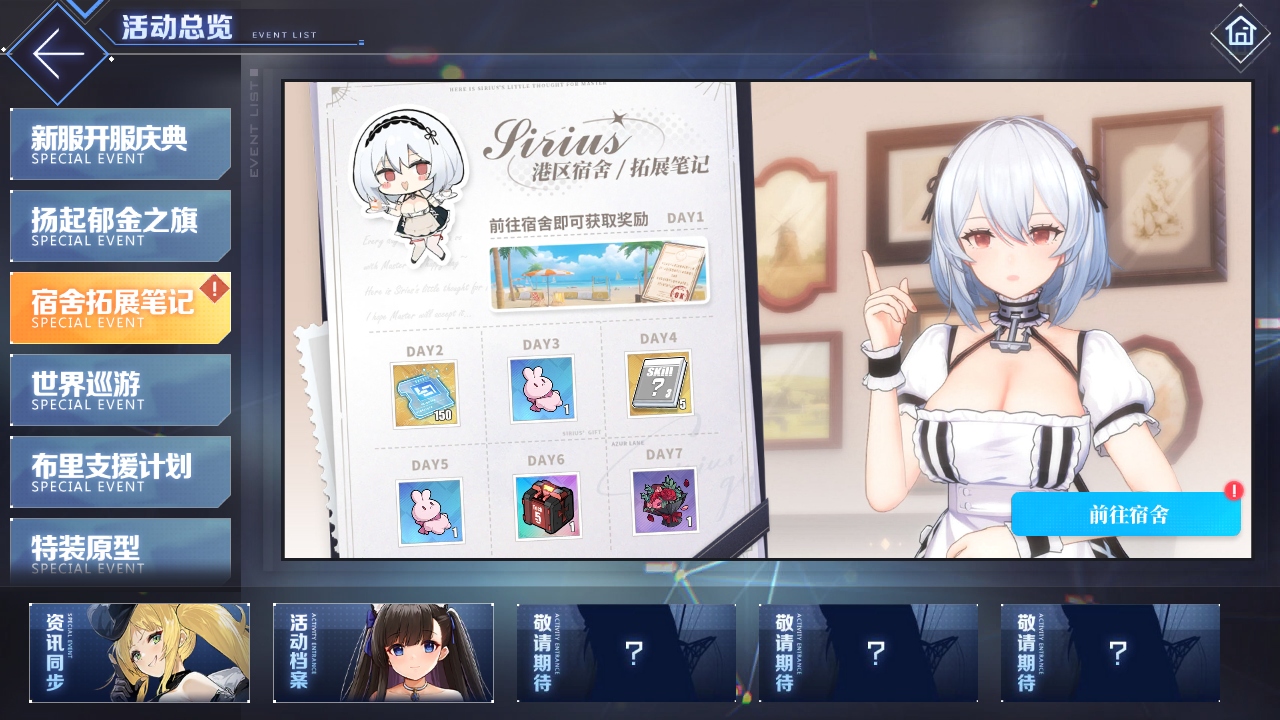Tap the DAY5 pink bunny reward

coord(430,512)
